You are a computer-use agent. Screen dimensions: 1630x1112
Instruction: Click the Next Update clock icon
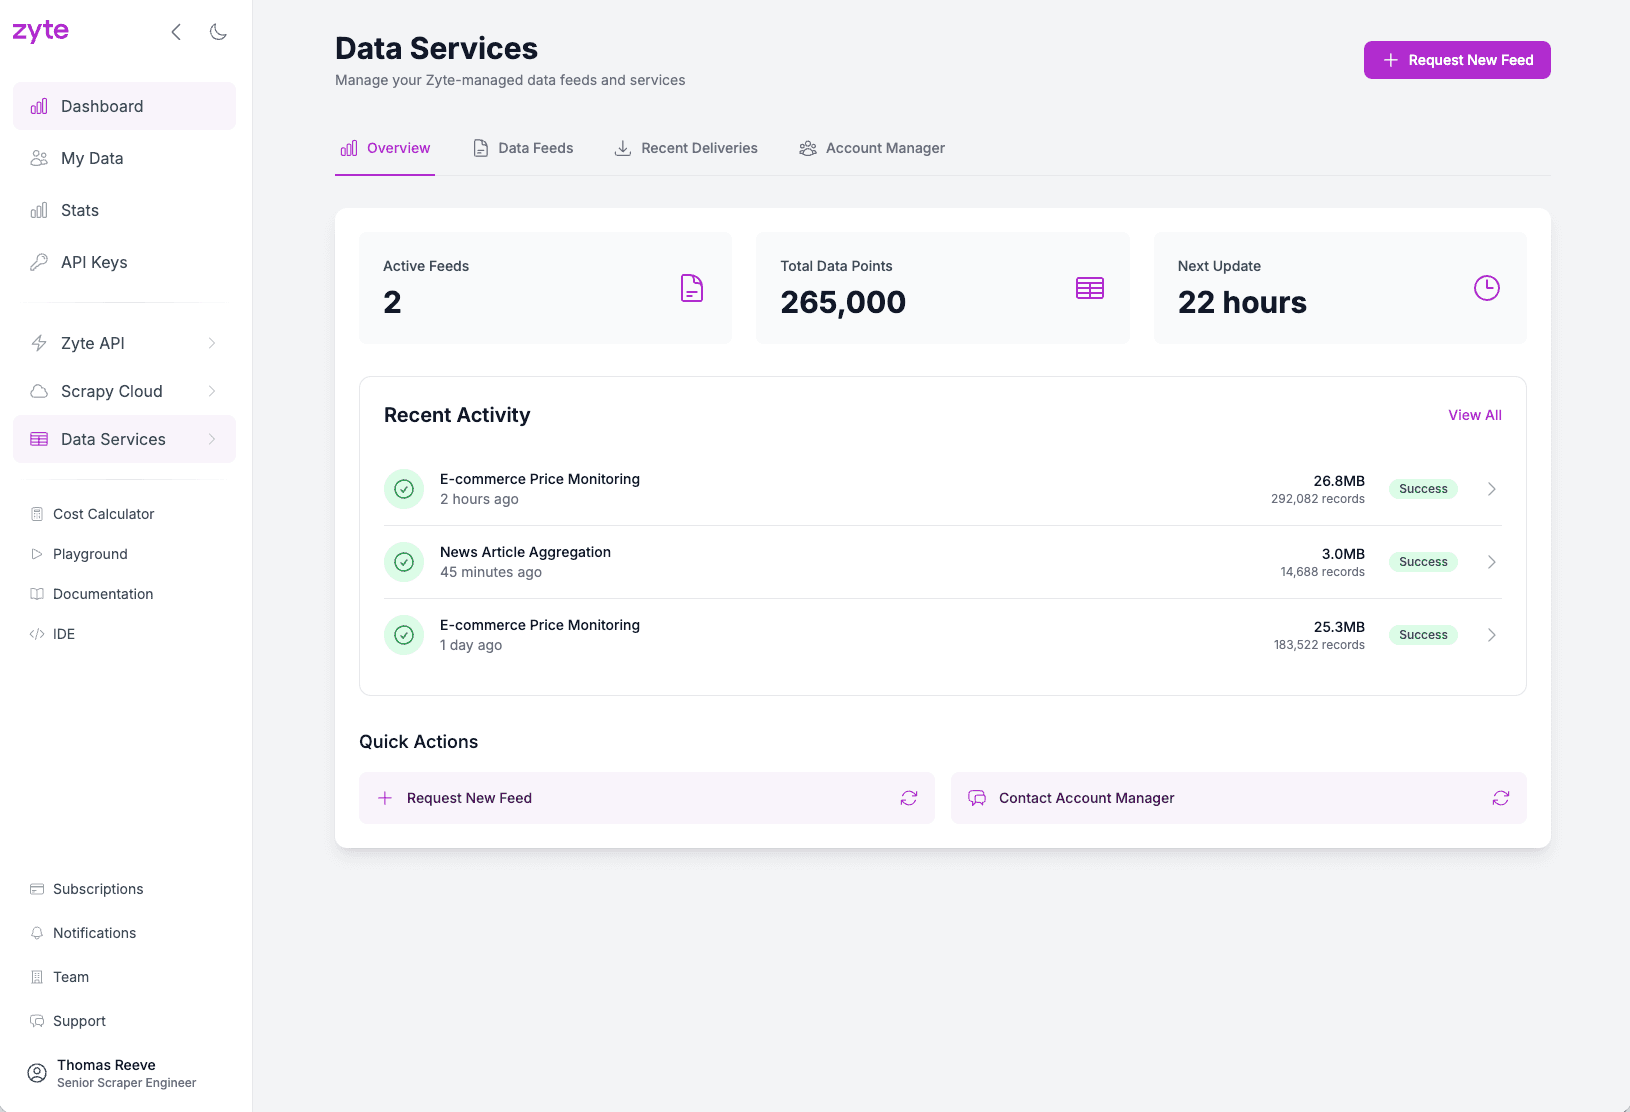pyautogui.click(x=1487, y=288)
